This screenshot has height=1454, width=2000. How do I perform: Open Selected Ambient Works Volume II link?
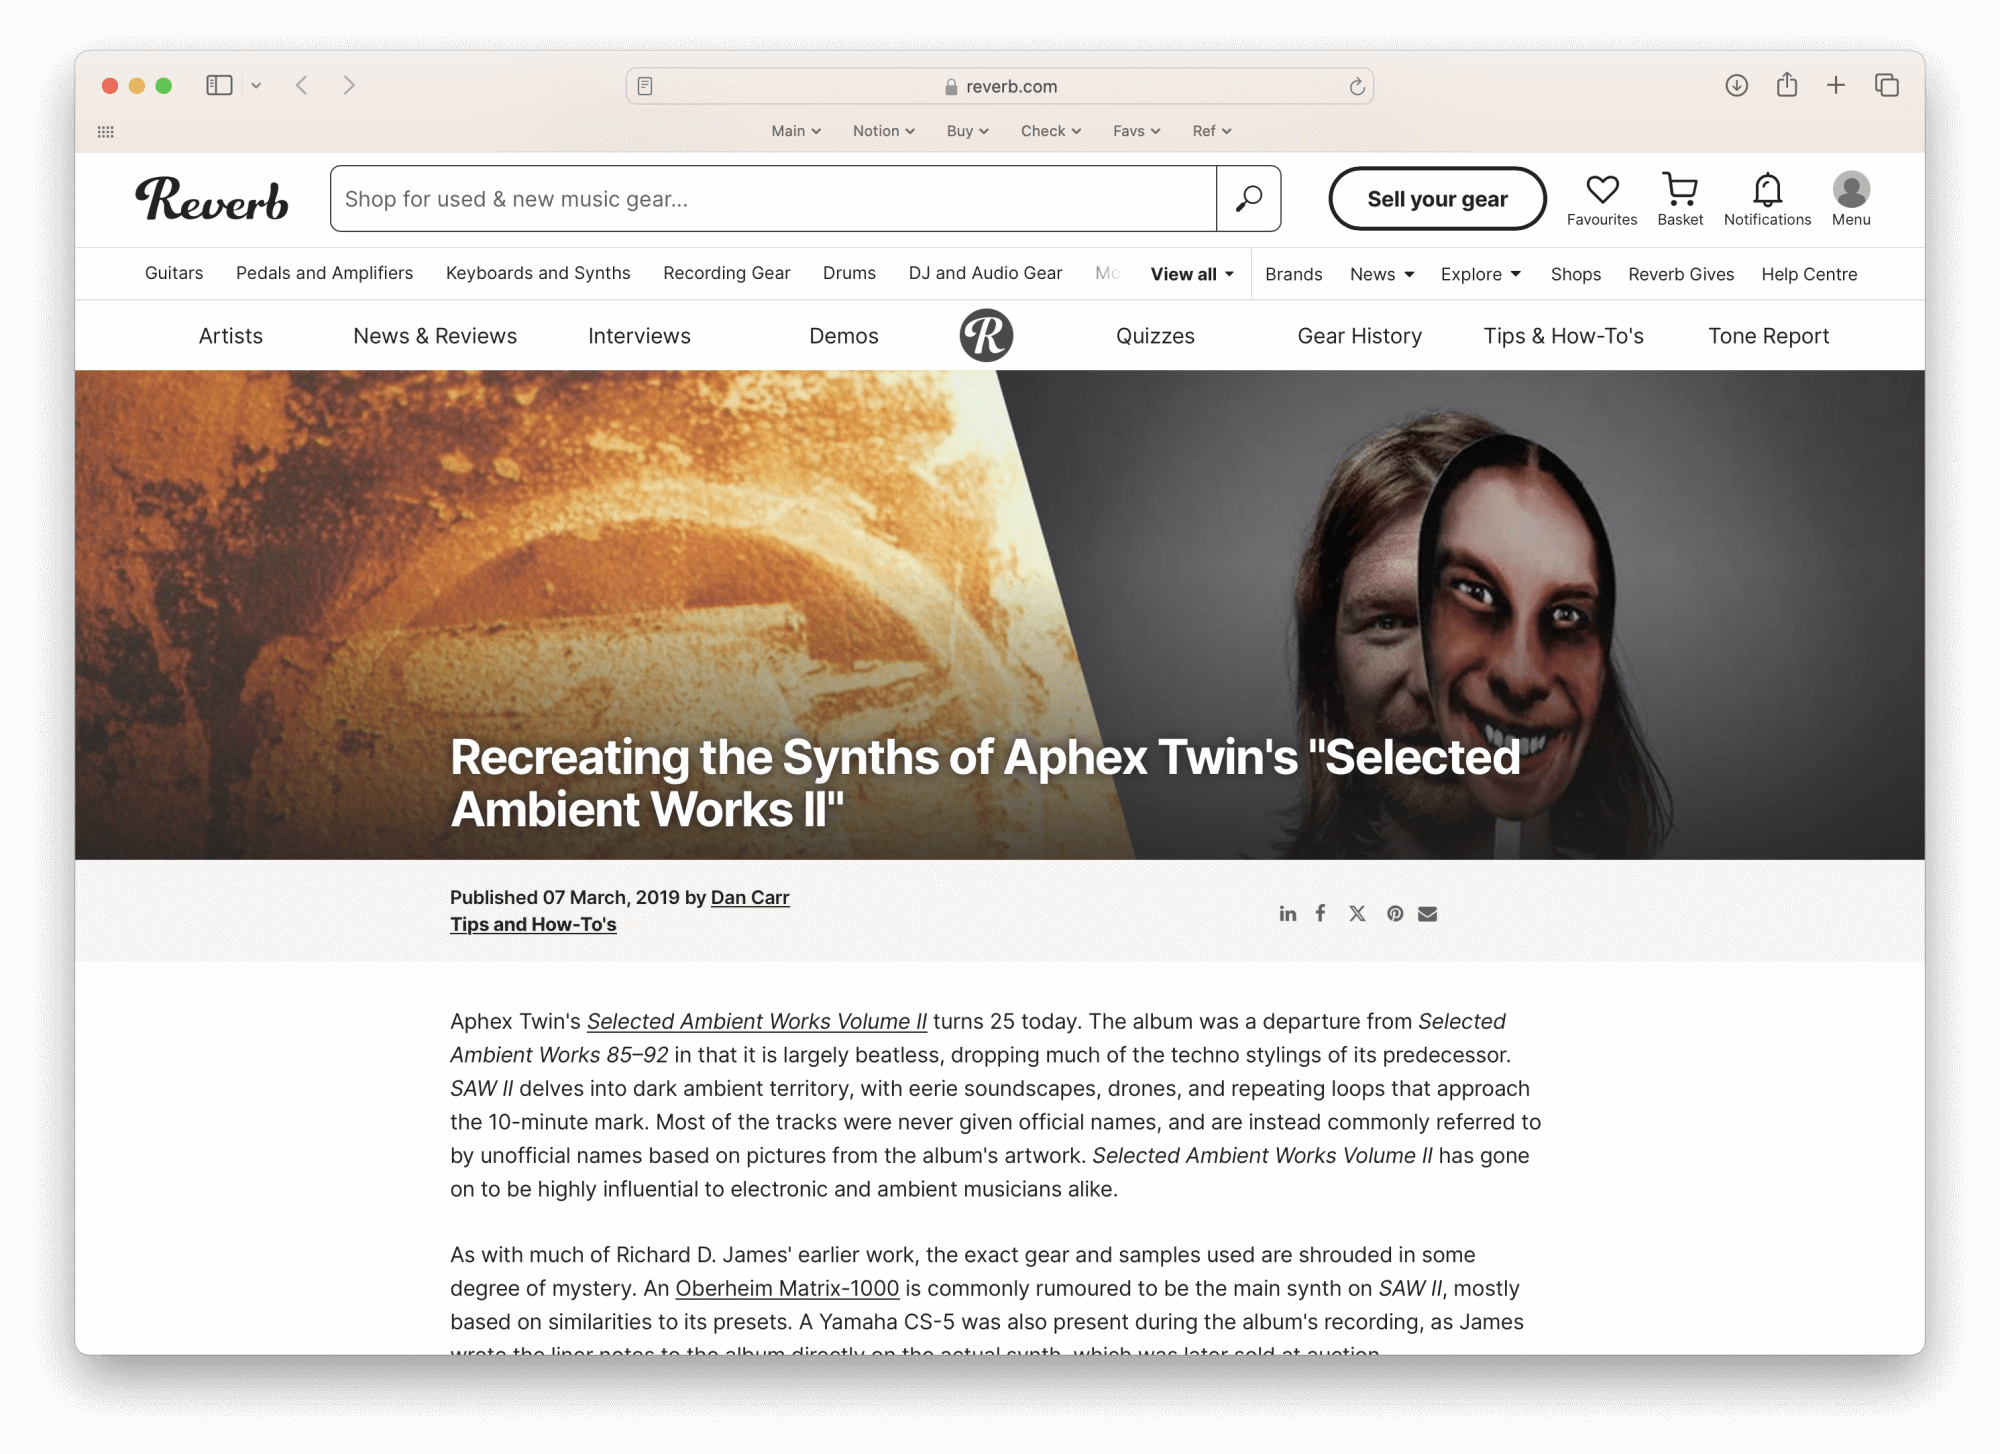click(x=757, y=1021)
